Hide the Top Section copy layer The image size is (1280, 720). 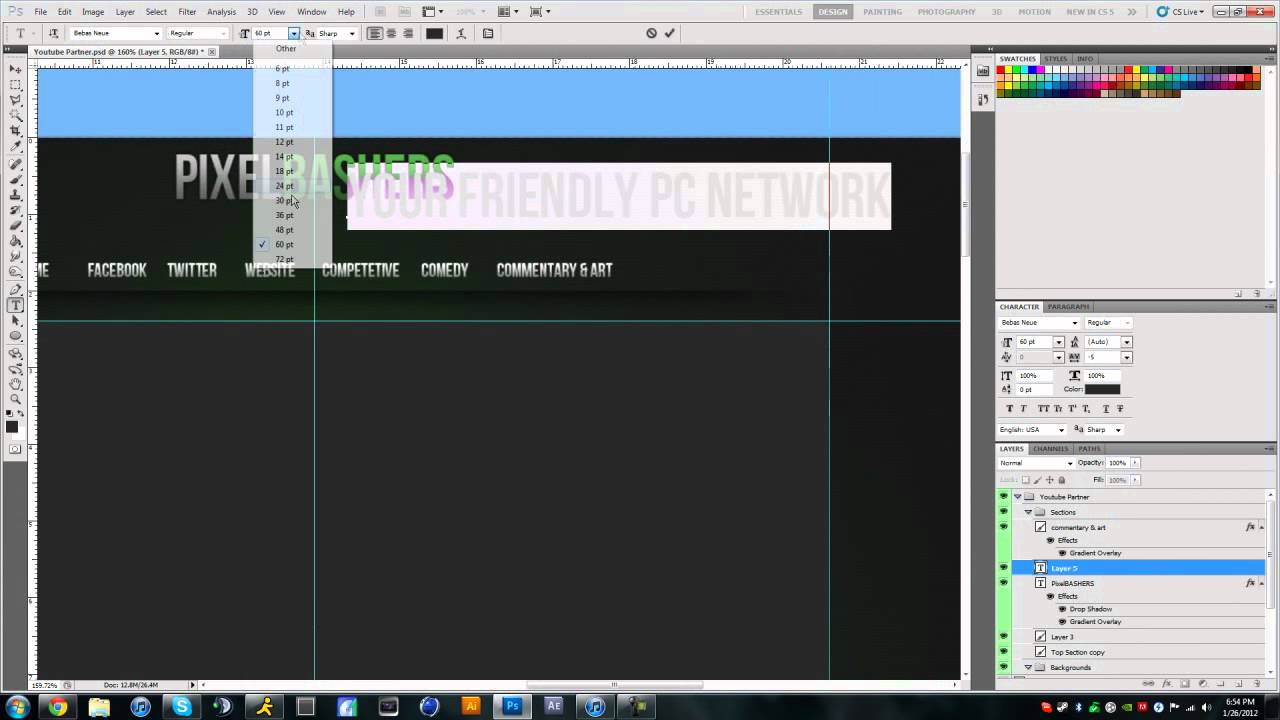1003,652
